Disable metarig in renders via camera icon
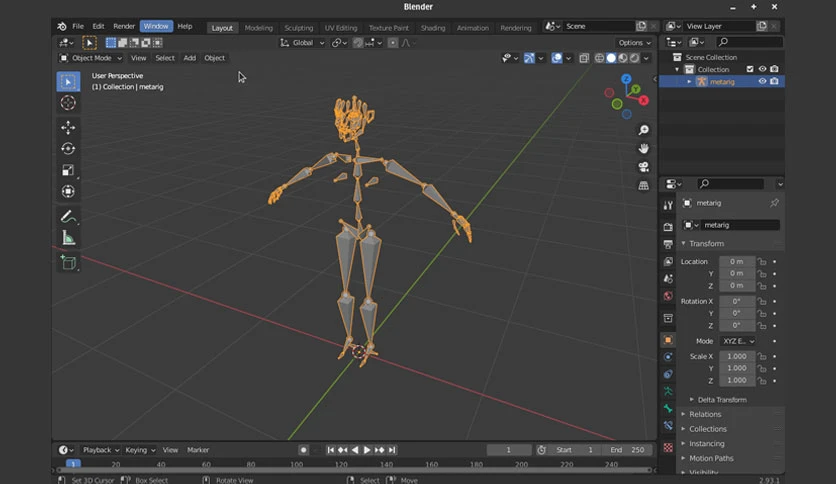This screenshot has width=836, height=484. click(x=774, y=82)
